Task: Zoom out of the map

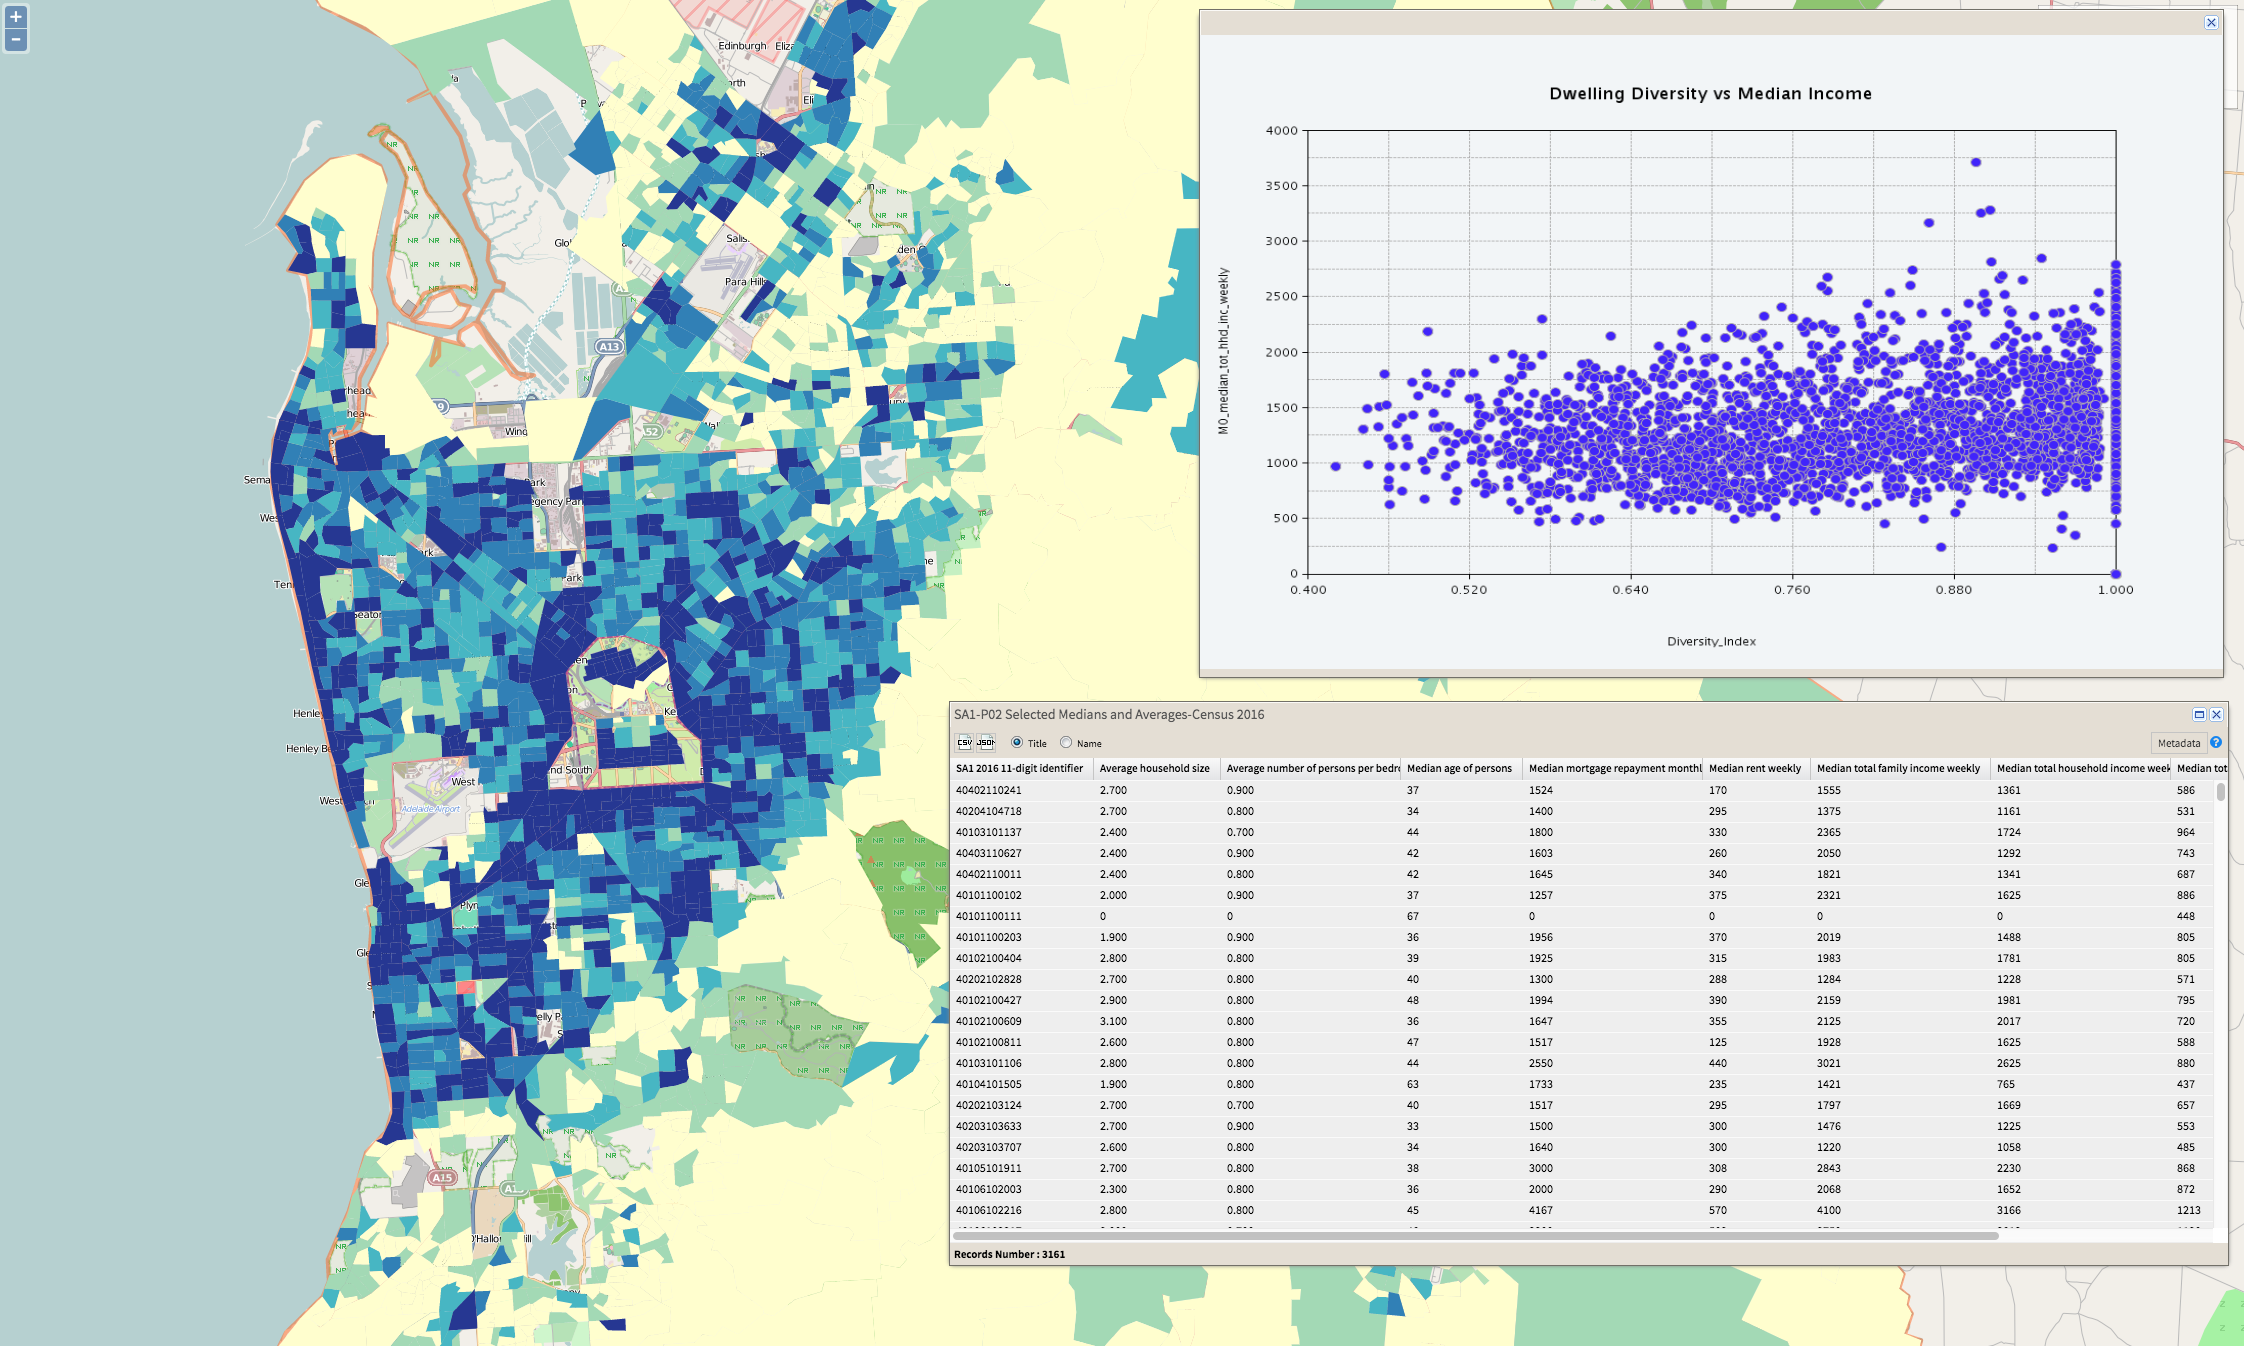Action: [x=16, y=40]
